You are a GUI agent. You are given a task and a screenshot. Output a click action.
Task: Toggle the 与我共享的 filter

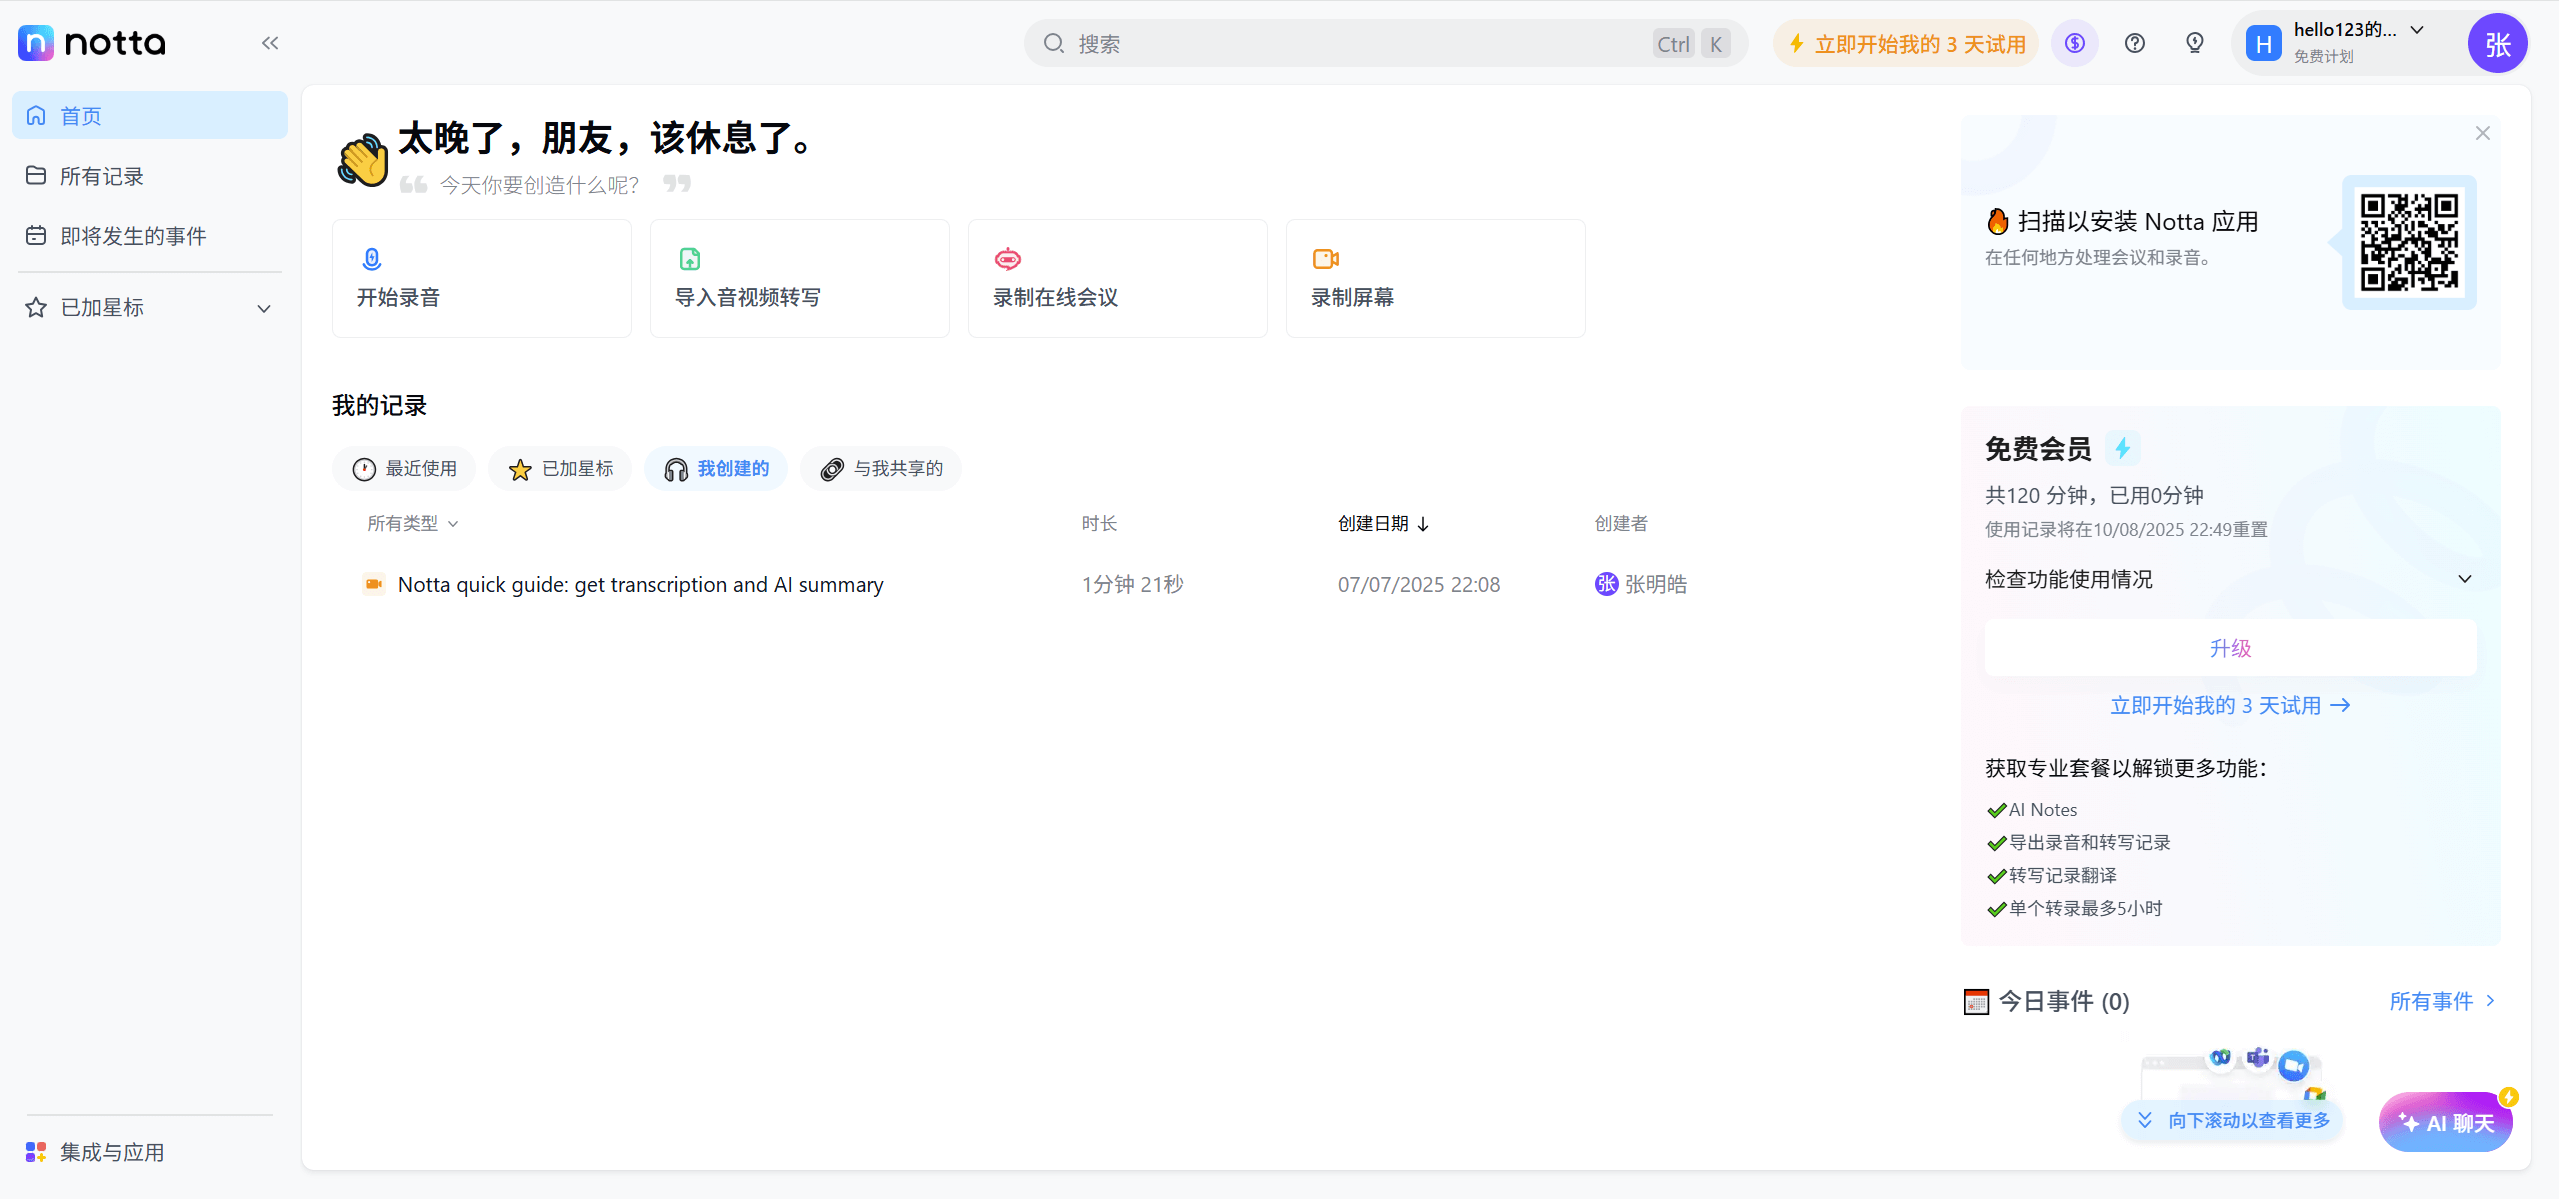pyautogui.click(x=880, y=468)
